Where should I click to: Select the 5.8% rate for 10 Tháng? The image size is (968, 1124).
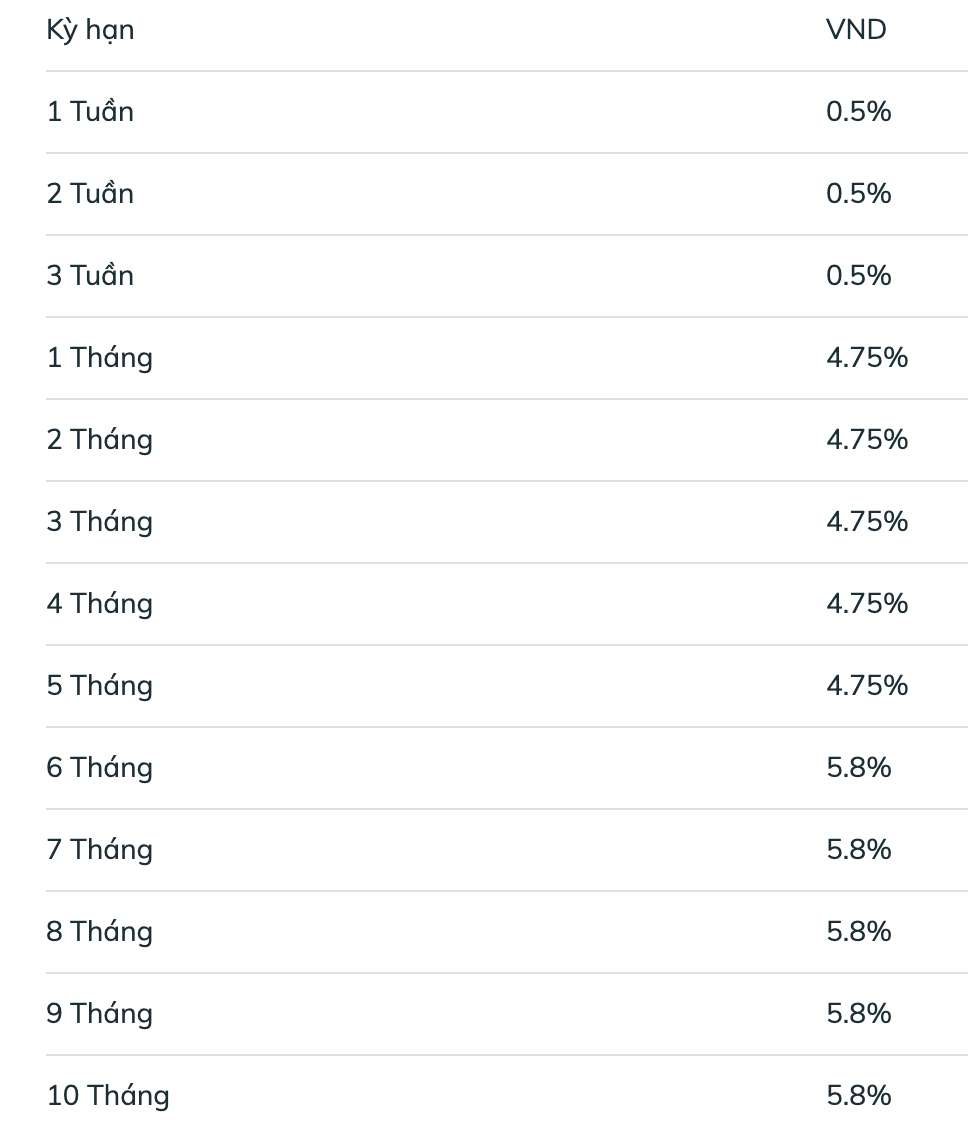858,1096
